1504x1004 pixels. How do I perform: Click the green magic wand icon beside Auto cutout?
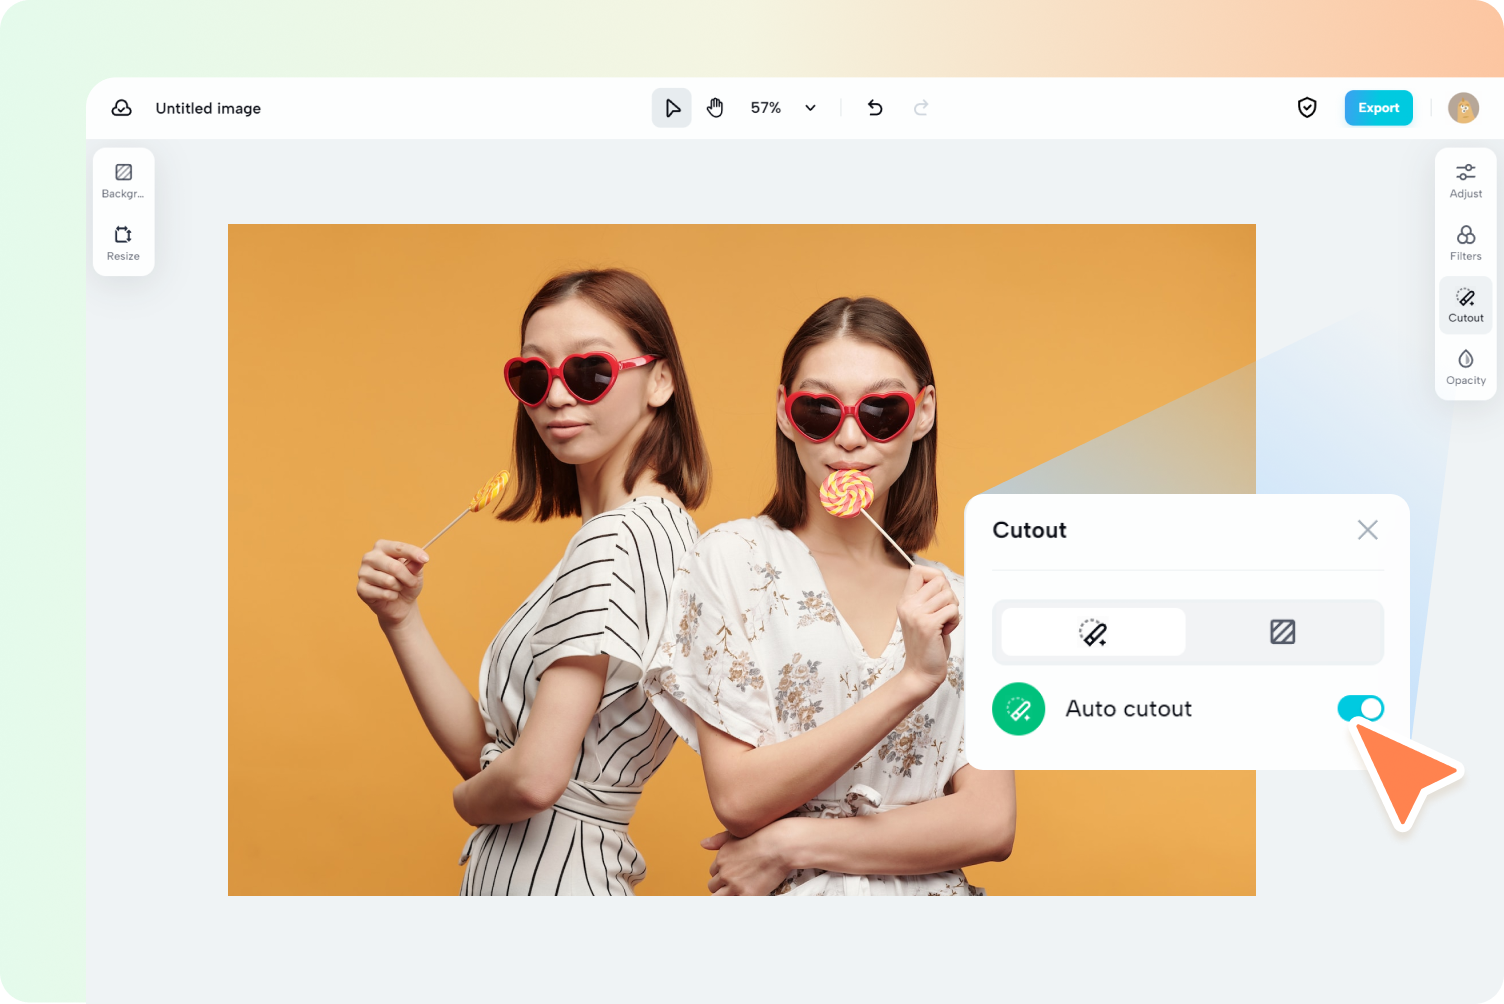click(1018, 708)
